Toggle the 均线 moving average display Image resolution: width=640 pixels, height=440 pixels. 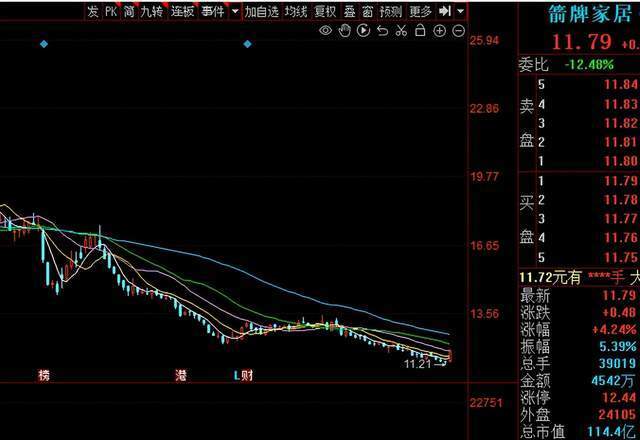[296, 11]
